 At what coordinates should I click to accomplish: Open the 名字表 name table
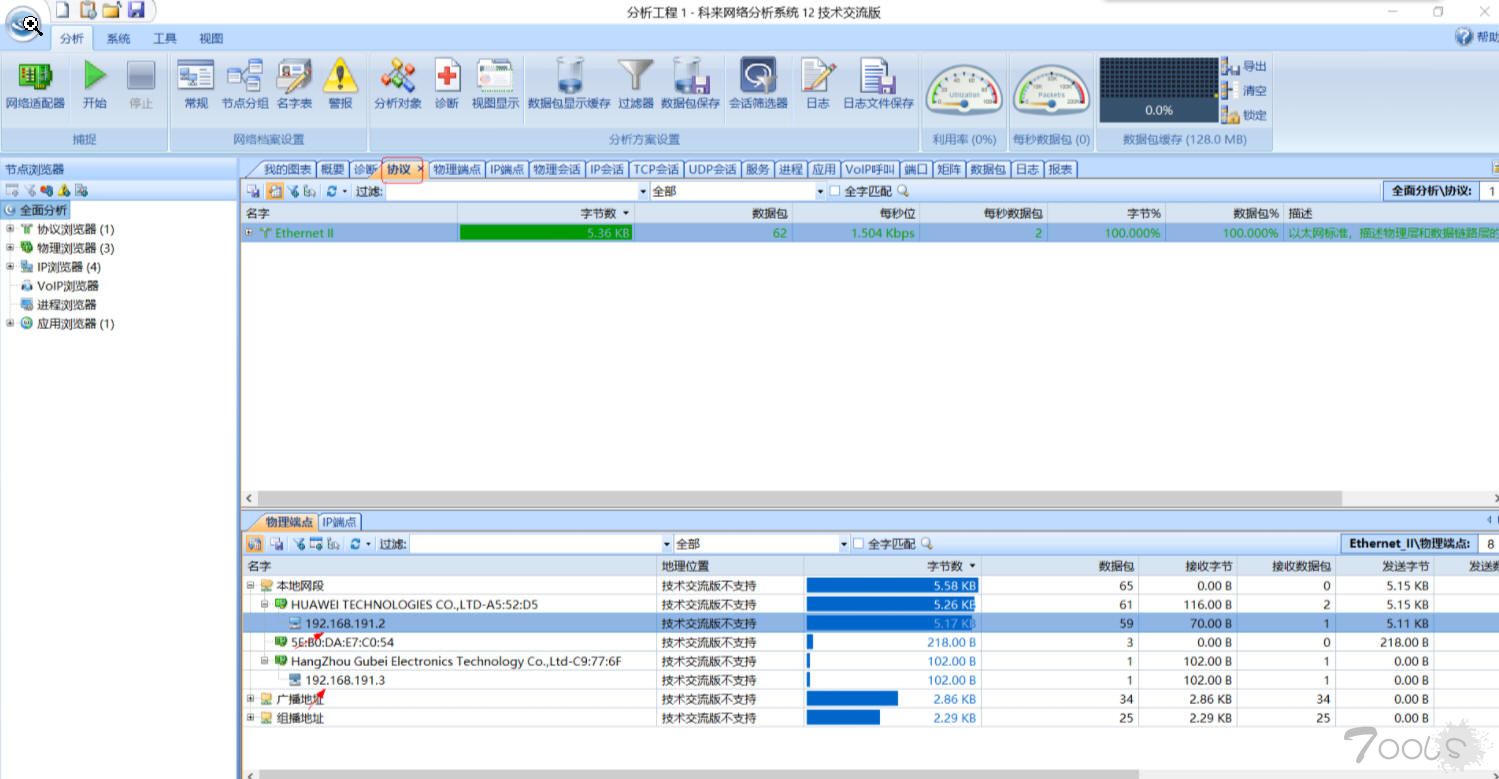[294, 85]
